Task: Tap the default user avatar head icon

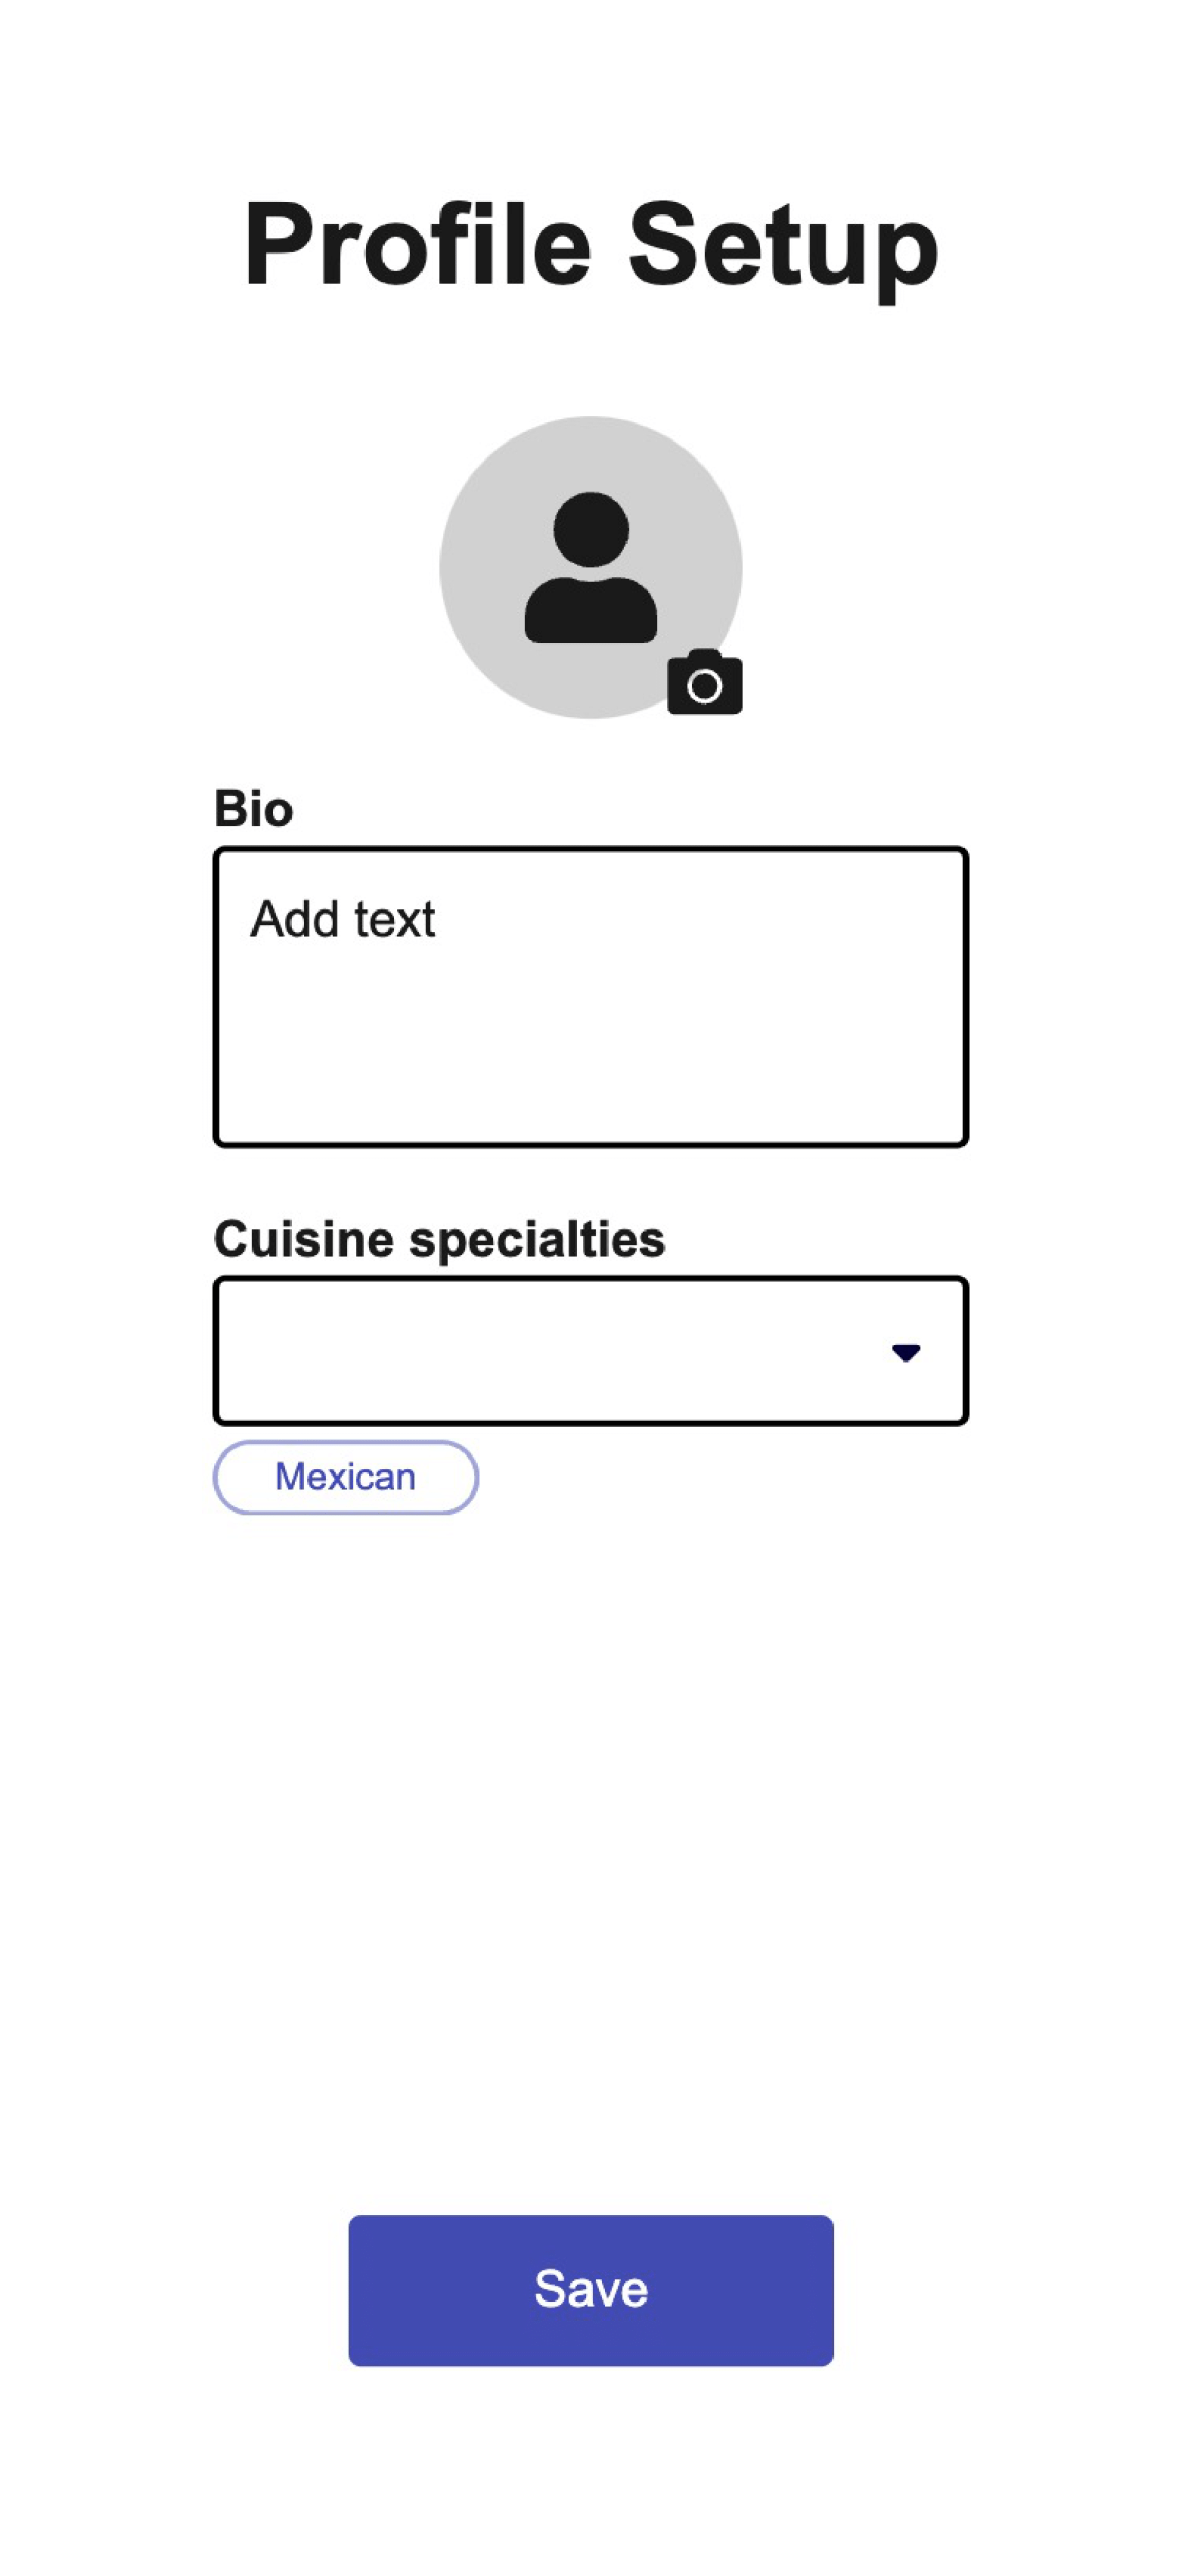Action: pyautogui.click(x=590, y=530)
